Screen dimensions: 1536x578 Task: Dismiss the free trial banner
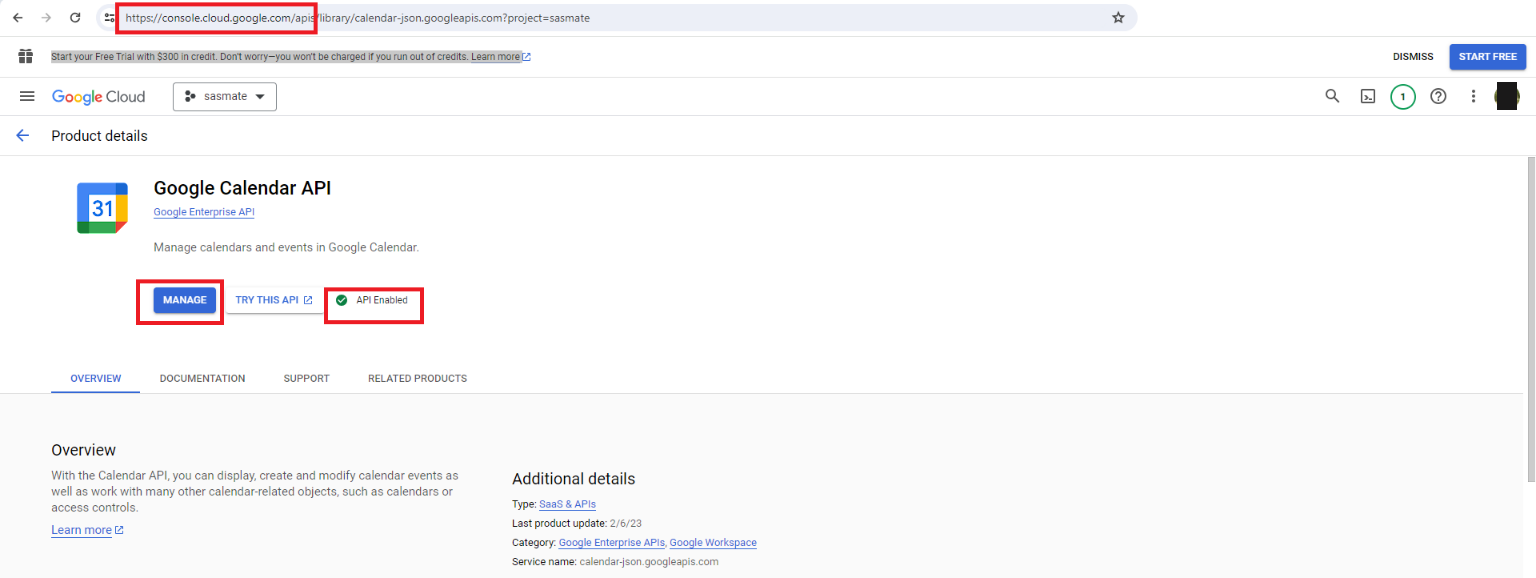(x=1412, y=57)
